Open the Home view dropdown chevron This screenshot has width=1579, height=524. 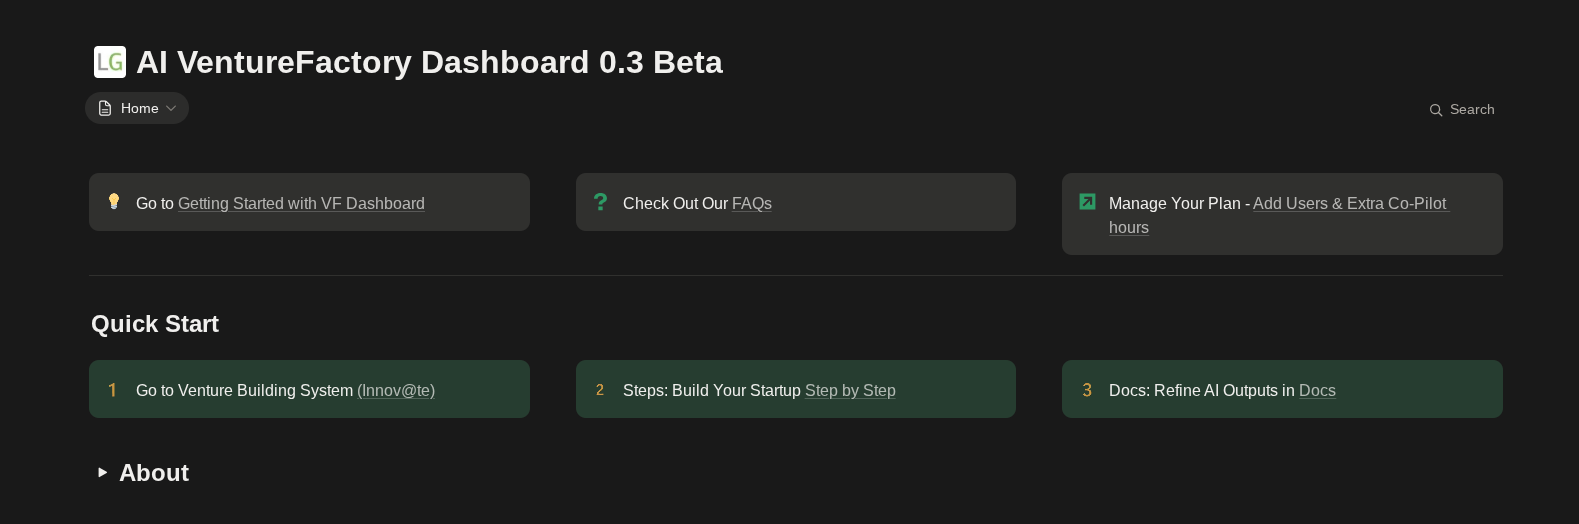coord(171,108)
